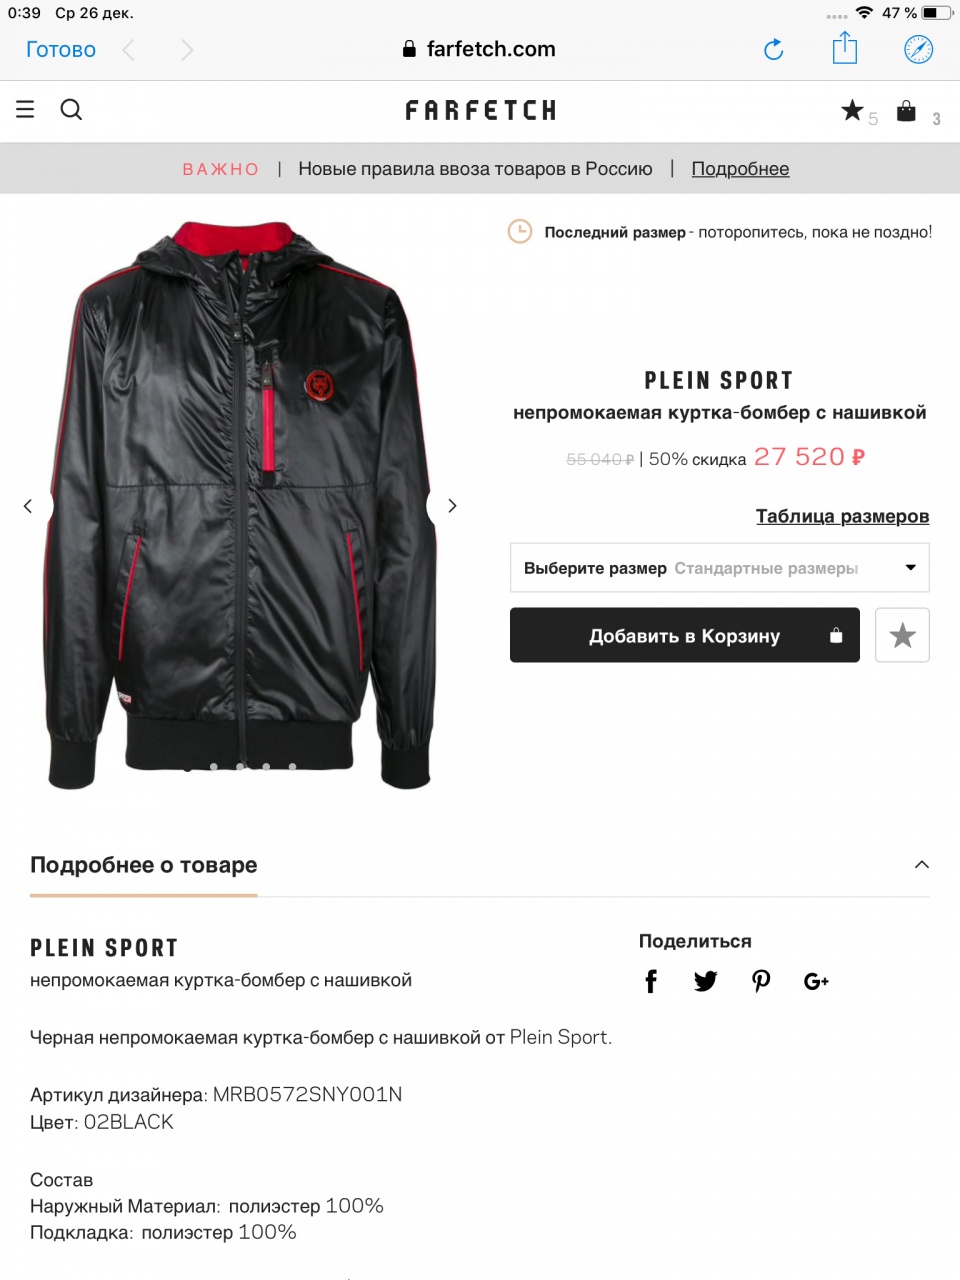
Task: Tap Готово to close browser
Action: click(x=61, y=49)
